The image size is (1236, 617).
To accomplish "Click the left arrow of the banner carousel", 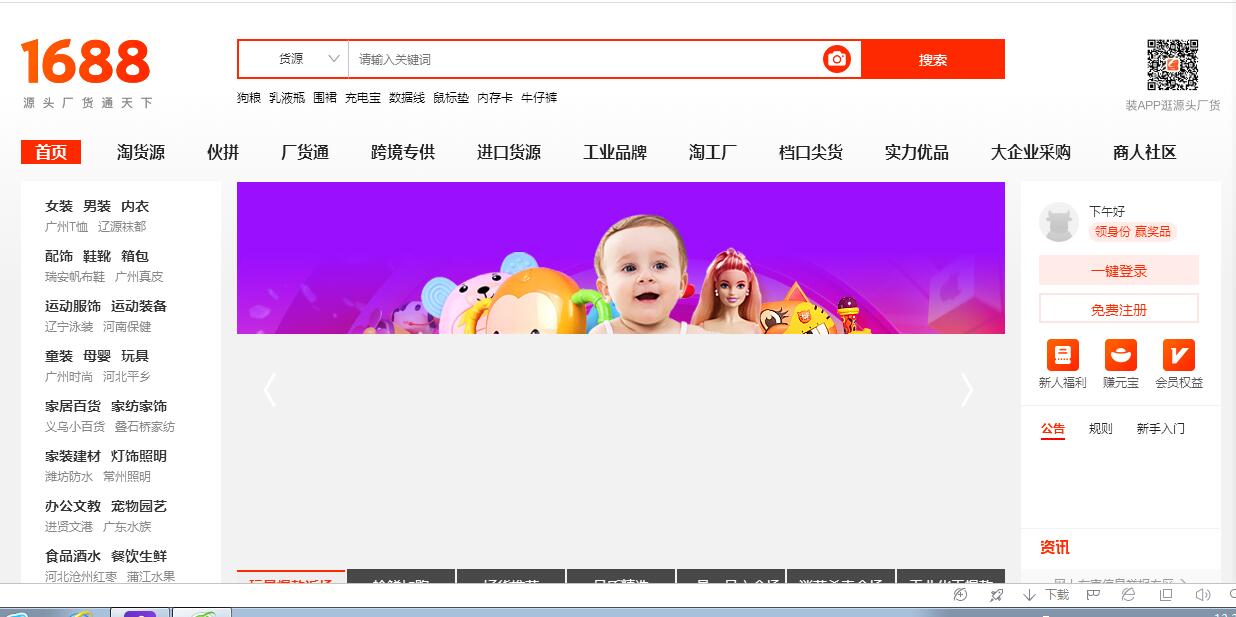I will coord(270,390).
